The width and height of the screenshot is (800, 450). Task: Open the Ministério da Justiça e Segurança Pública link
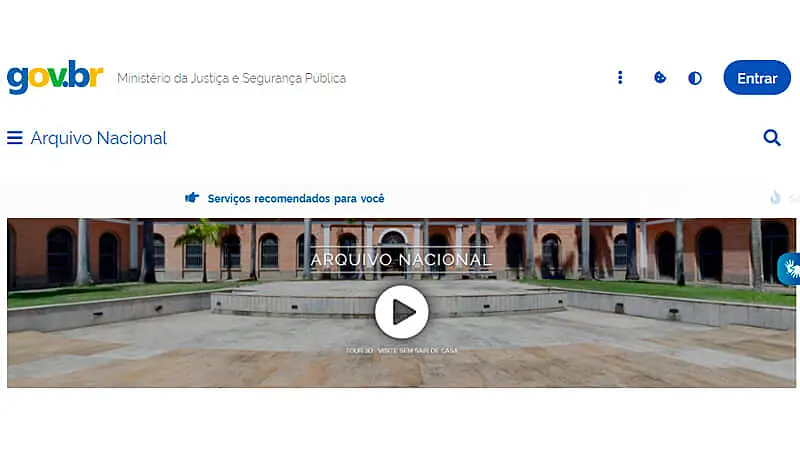click(232, 78)
